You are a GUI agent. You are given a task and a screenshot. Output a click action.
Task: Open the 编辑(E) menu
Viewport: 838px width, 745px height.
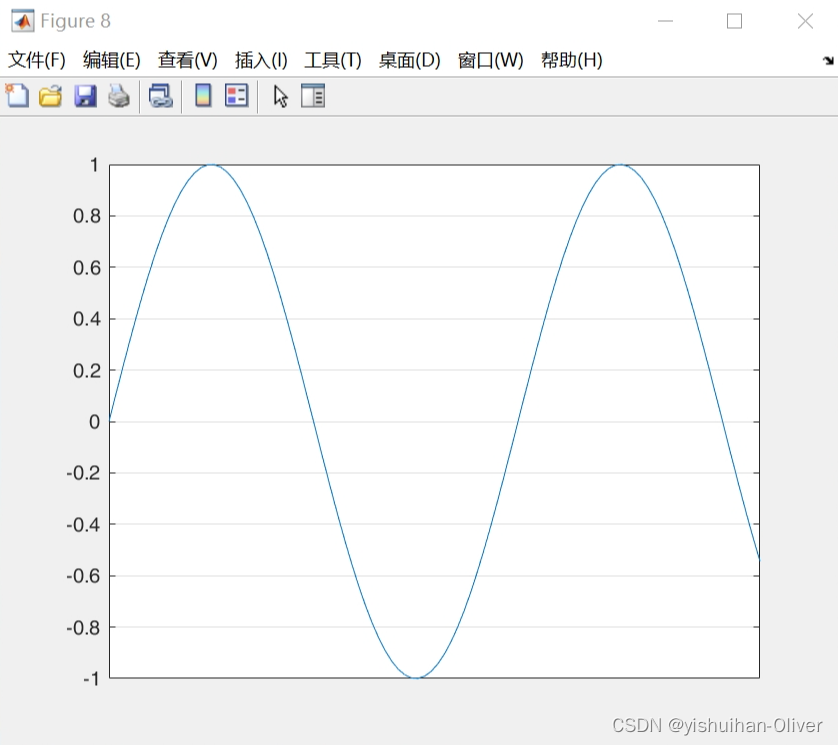pyautogui.click(x=112, y=60)
